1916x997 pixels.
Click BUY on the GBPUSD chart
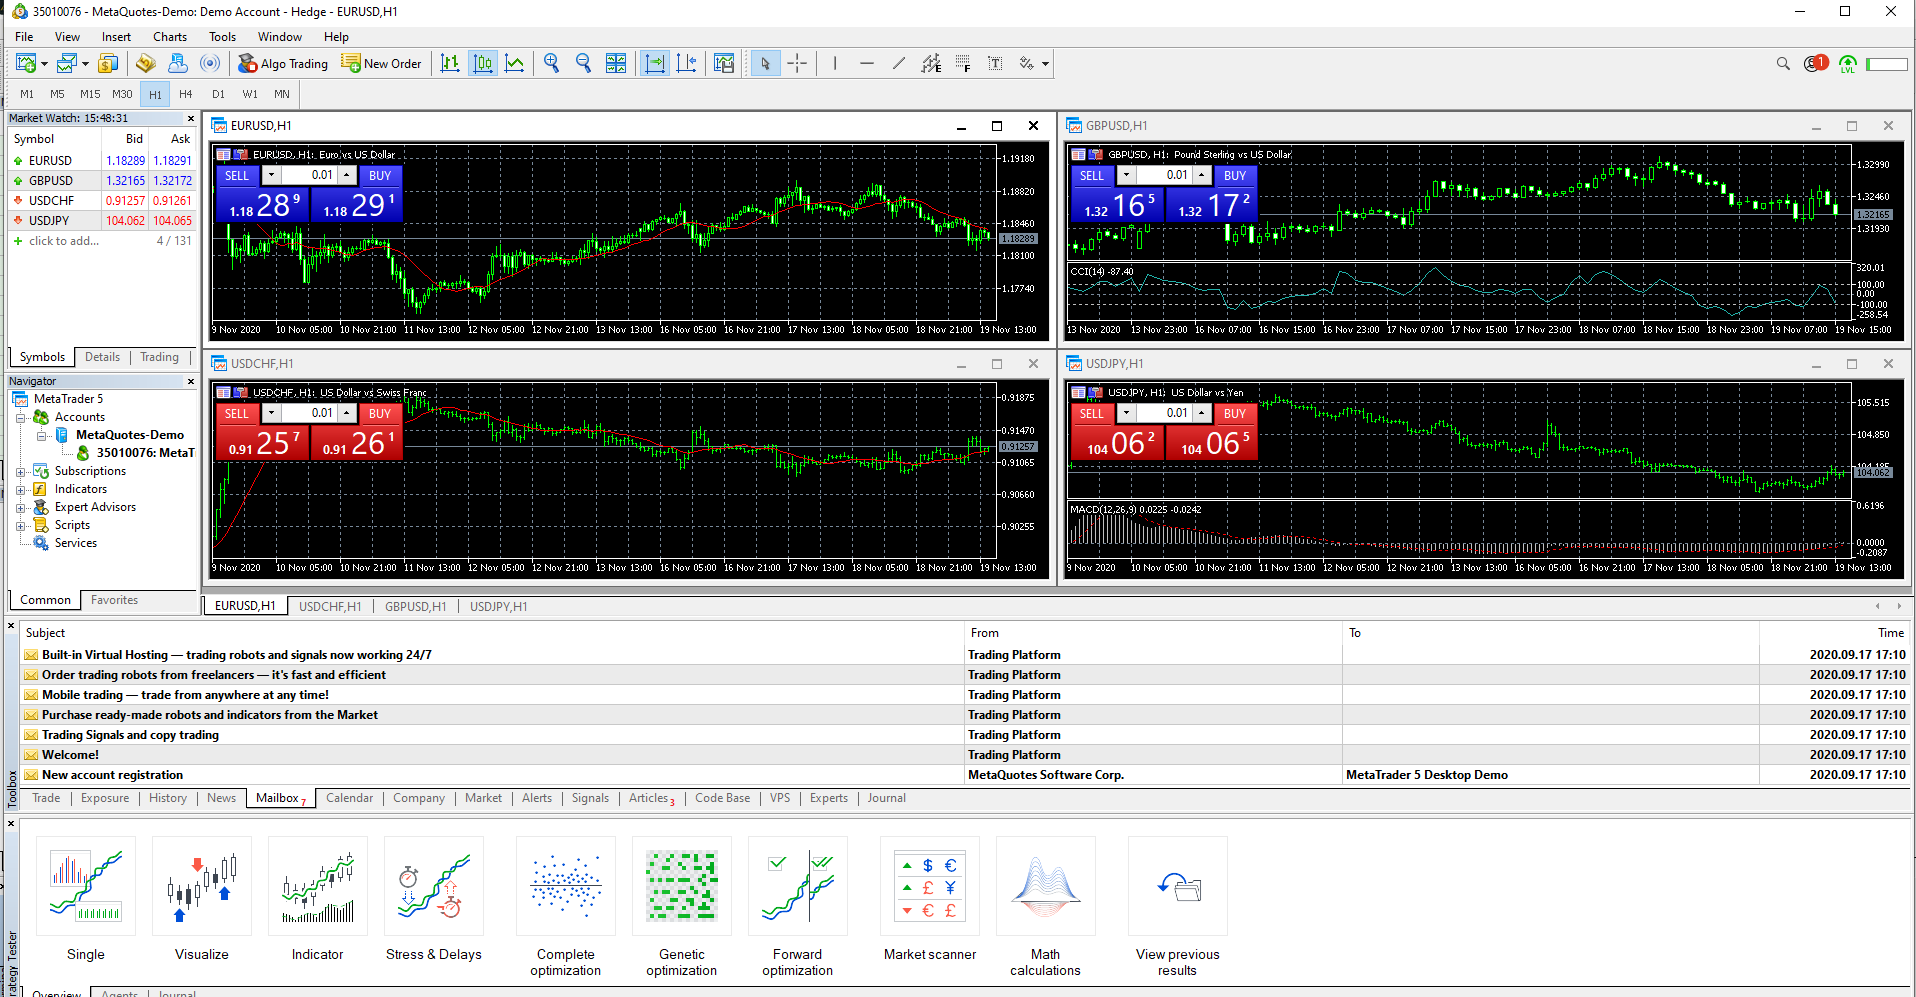click(1235, 175)
